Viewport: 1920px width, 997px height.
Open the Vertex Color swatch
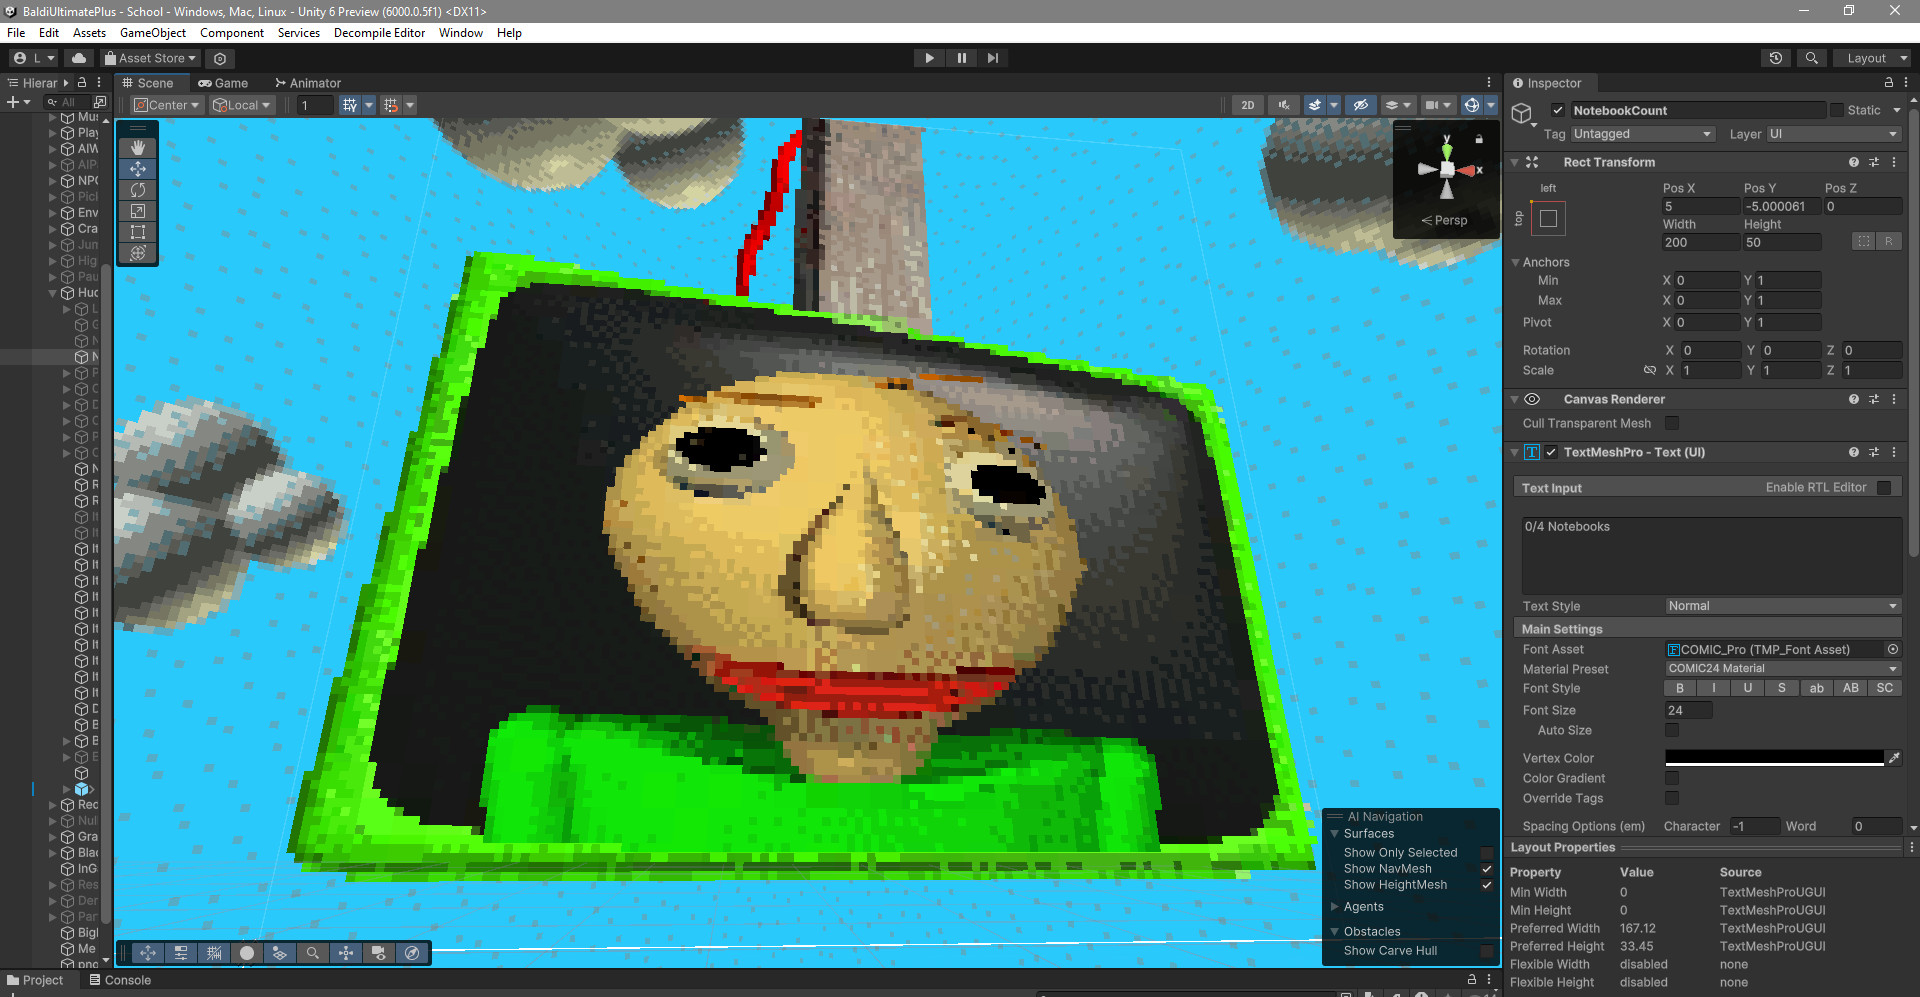[1775, 758]
